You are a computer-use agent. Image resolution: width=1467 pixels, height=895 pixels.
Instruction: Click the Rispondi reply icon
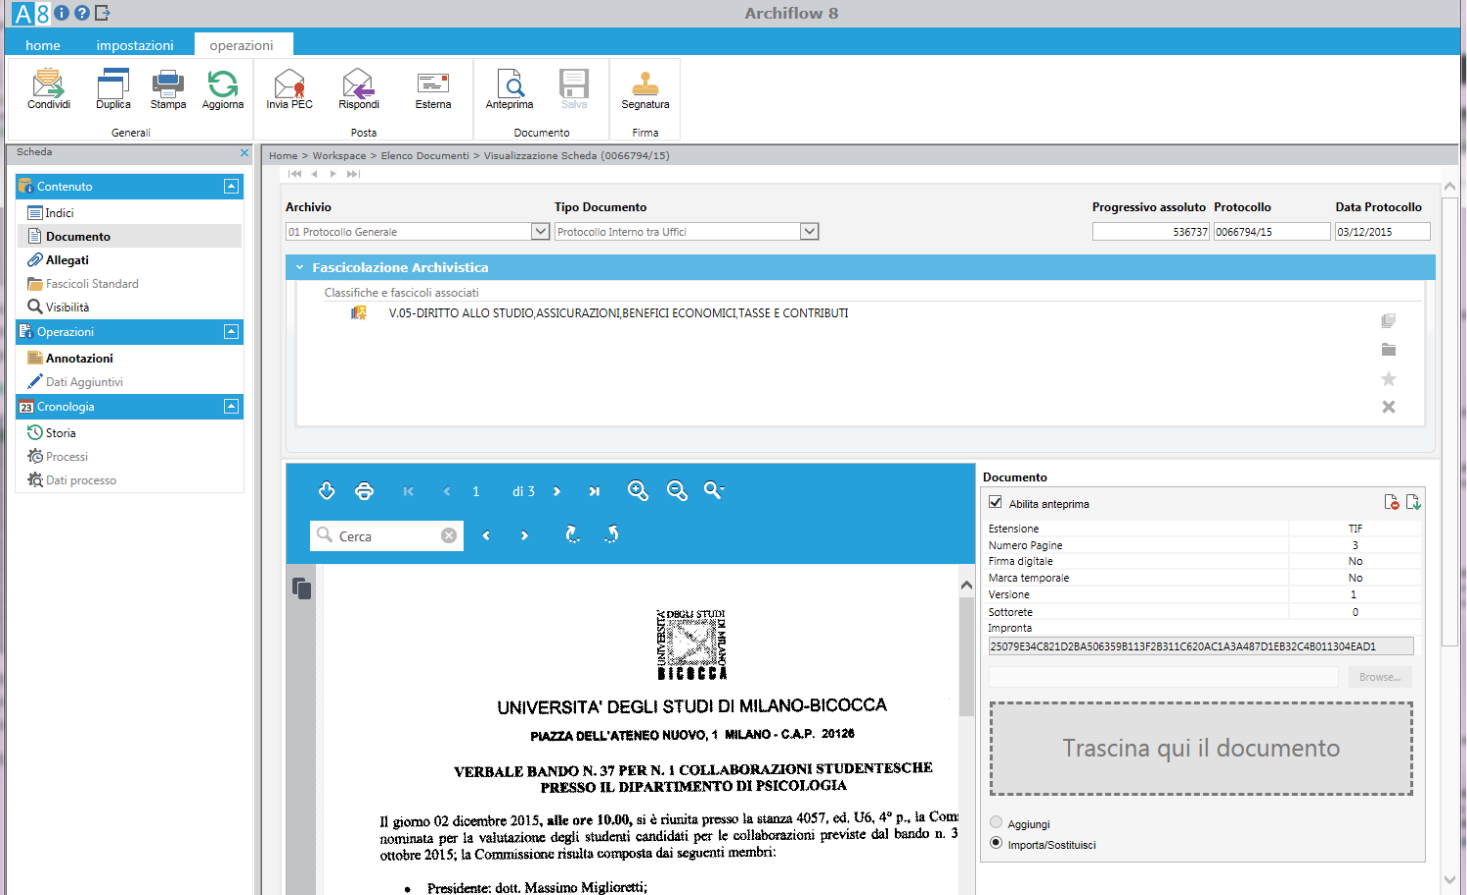coord(358,84)
